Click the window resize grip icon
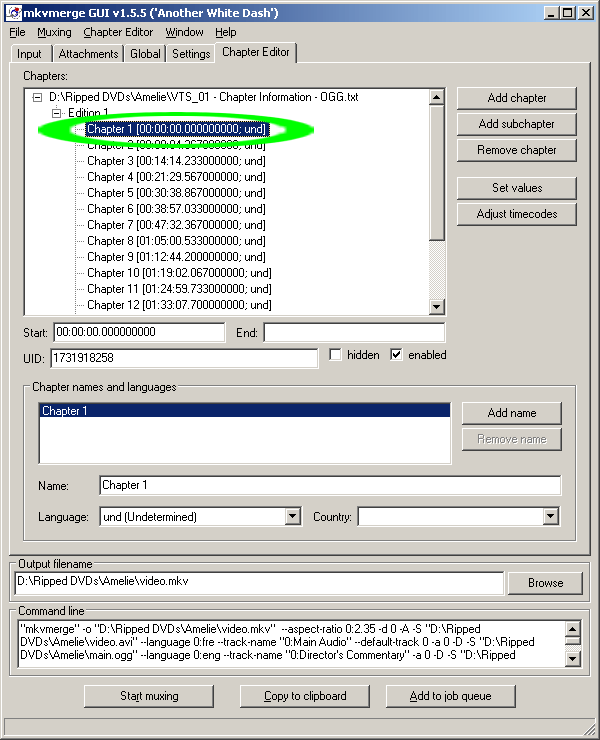The width and height of the screenshot is (600, 740). [x=588, y=728]
